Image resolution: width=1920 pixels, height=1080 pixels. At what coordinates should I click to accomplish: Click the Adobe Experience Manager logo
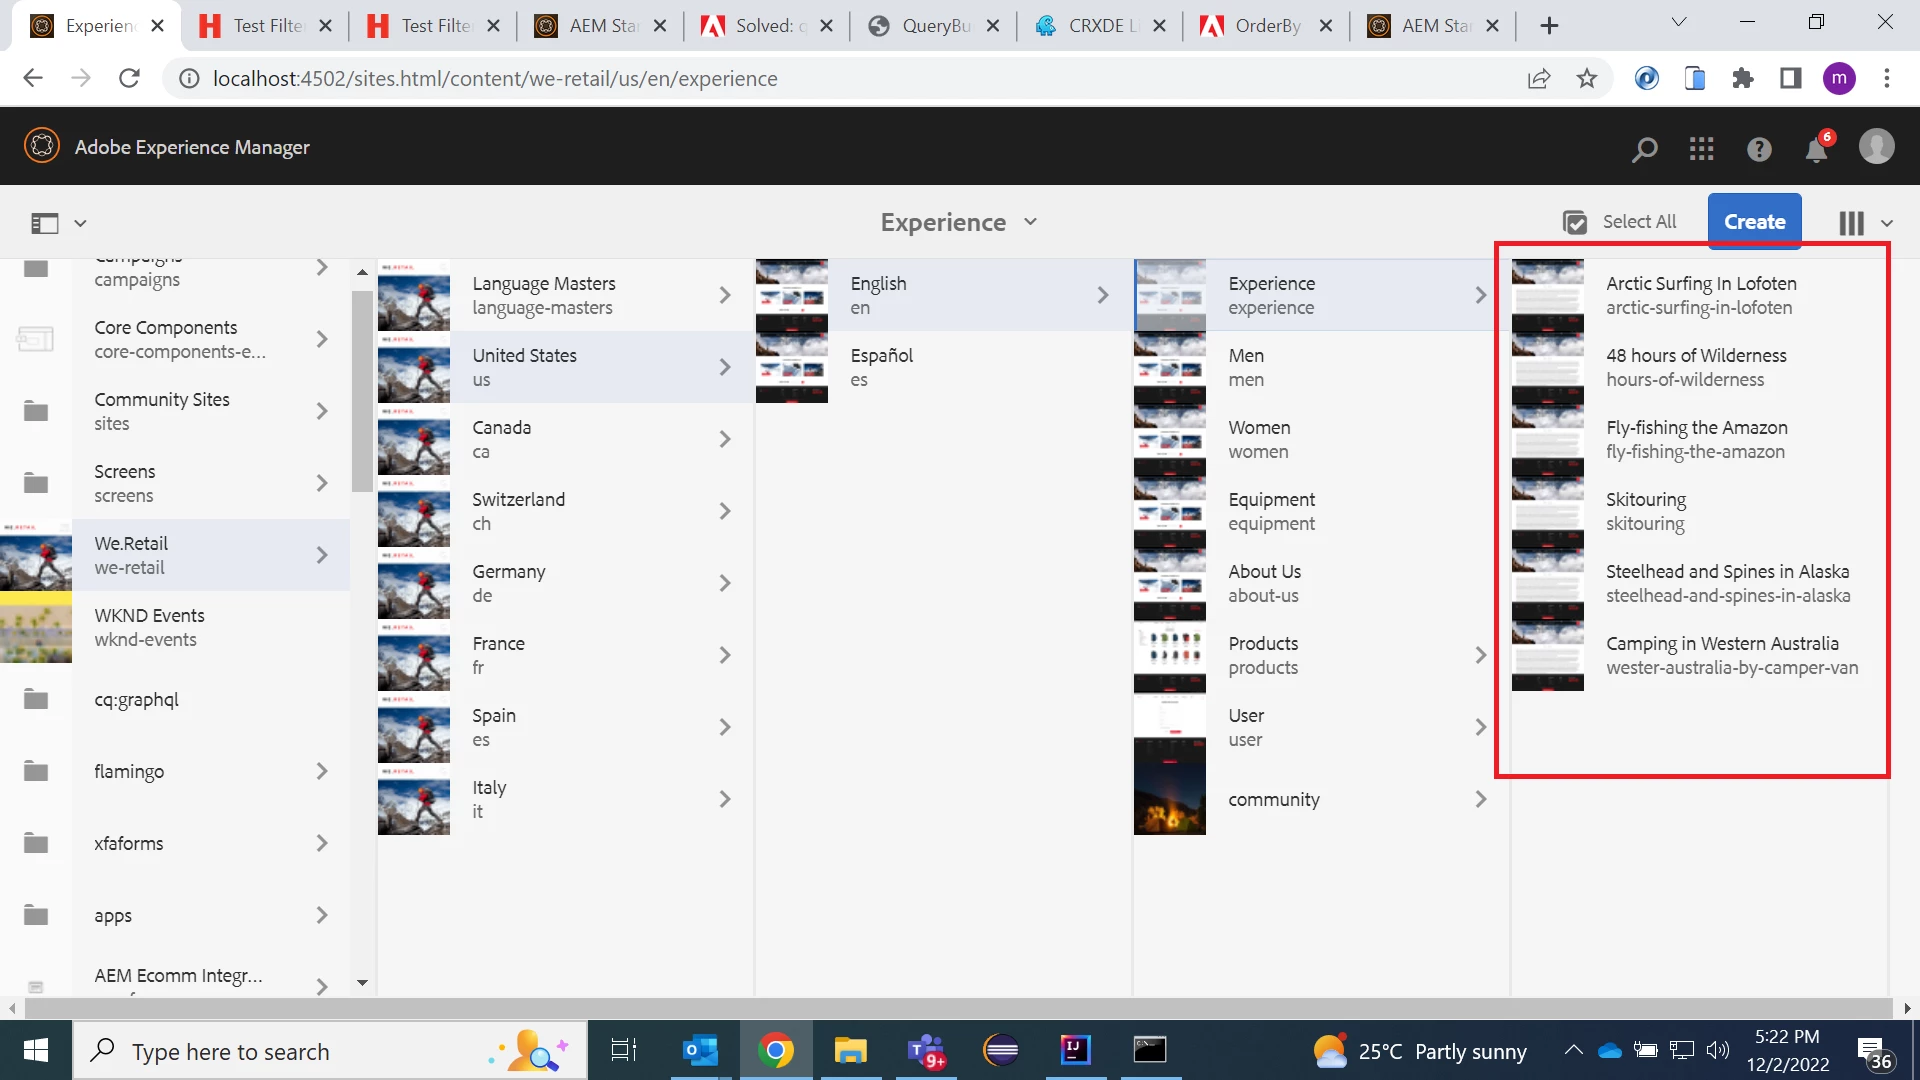tap(42, 147)
